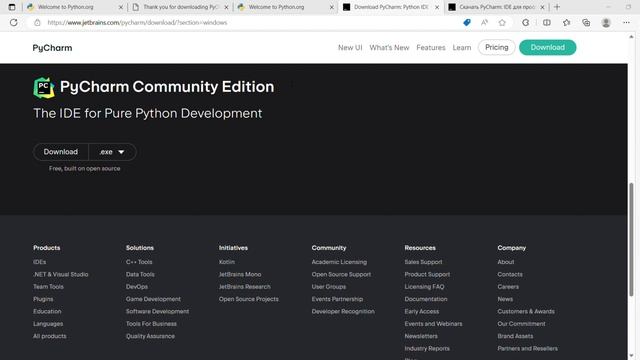Click the Pricing button
The image size is (640, 360).
click(x=496, y=47)
